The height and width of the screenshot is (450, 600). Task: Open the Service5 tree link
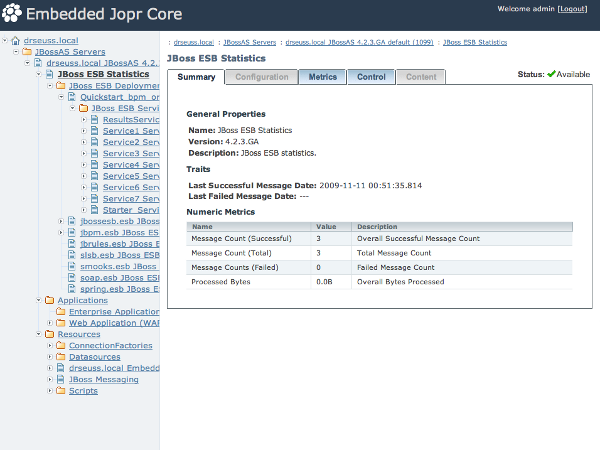[x=131, y=176]
